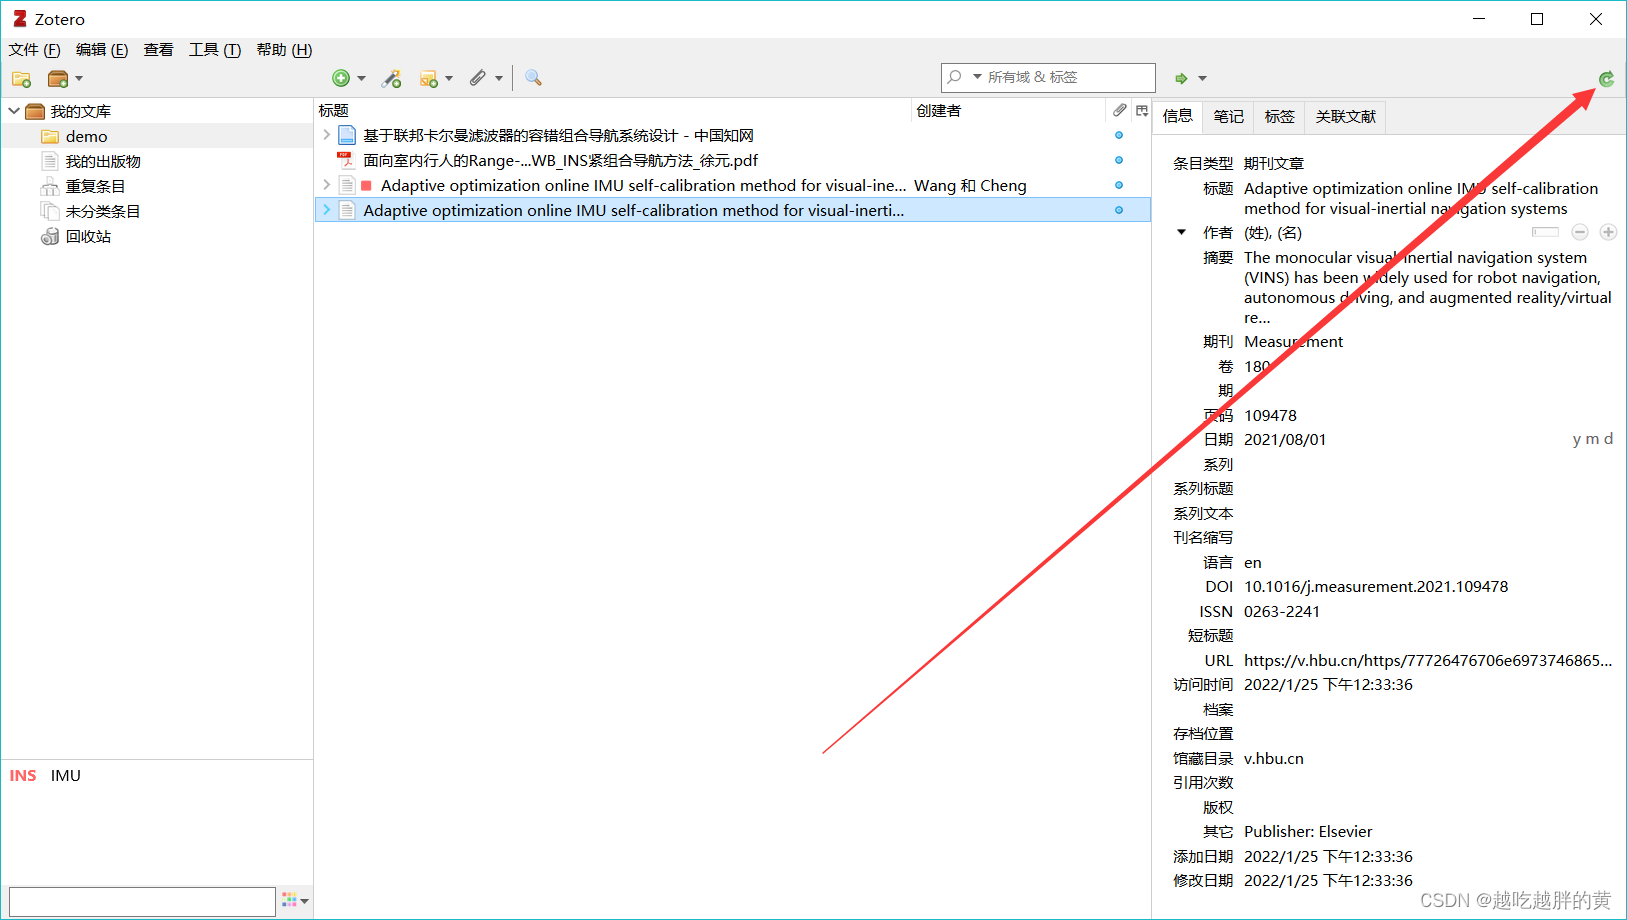The width and height of the screenshot is (1627, 920).
Task: Click the Add Item by Identifier wand icon
Action: (392, 79)
